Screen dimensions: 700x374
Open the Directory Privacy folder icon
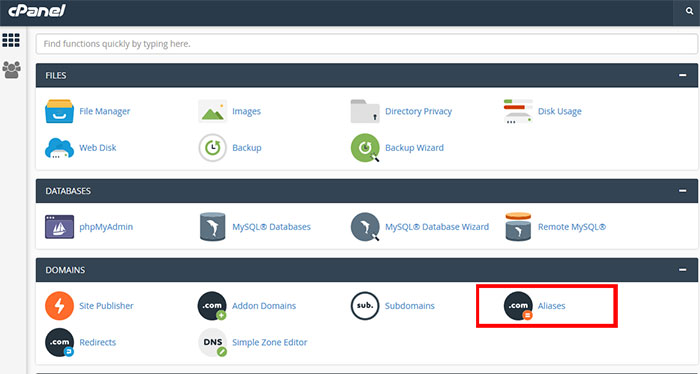365,111
